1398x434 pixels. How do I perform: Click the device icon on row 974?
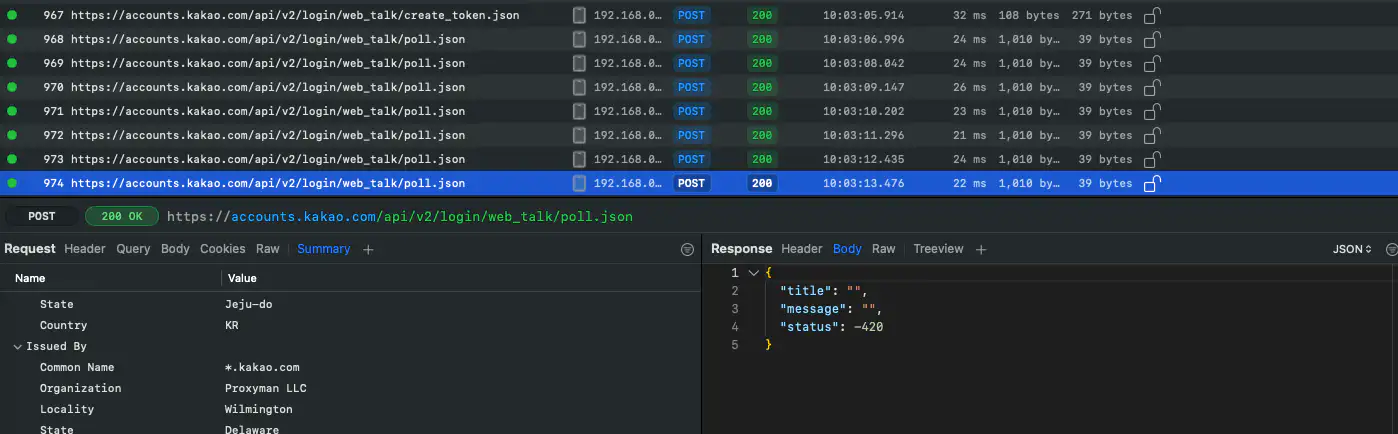(580, 183)
